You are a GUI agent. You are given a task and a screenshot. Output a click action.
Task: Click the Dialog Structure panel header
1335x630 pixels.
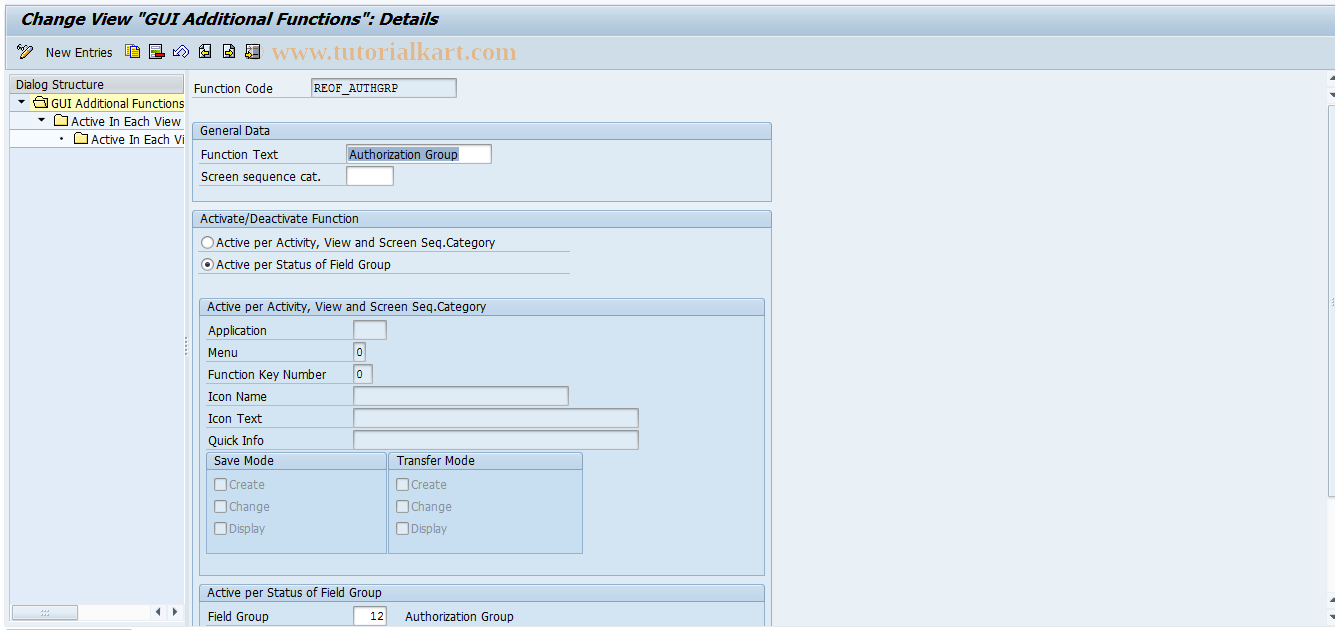(97, 85)
